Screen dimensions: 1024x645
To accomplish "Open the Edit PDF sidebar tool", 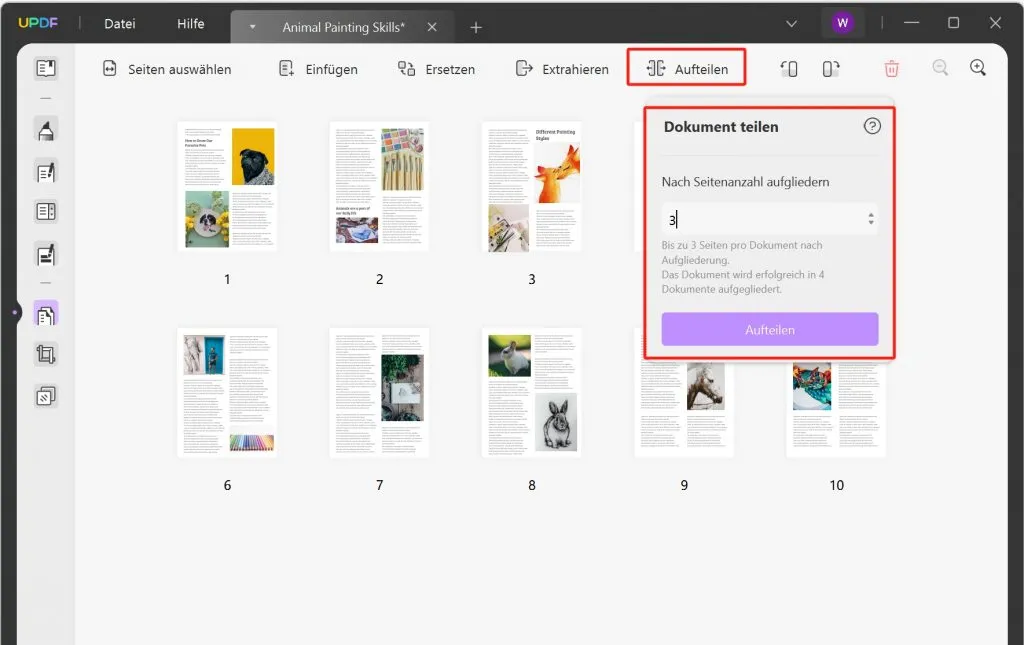I will (x=46, y=172).
